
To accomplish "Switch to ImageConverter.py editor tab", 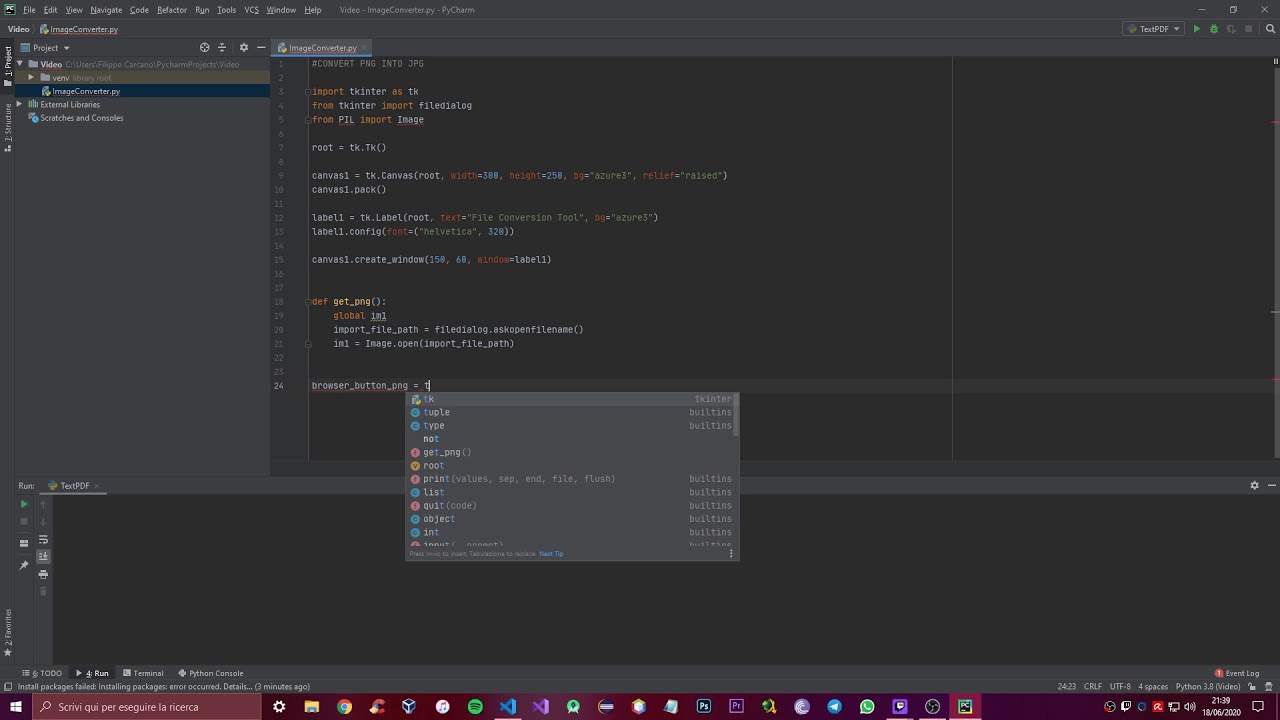I will click(x=322, y=48).
